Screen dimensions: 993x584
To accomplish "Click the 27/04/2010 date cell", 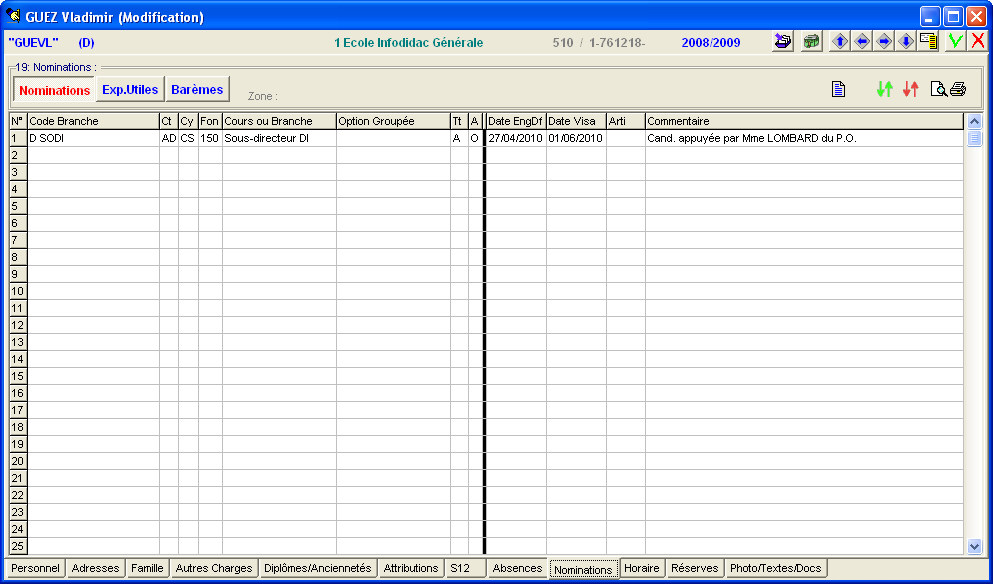I will point(516,138).
